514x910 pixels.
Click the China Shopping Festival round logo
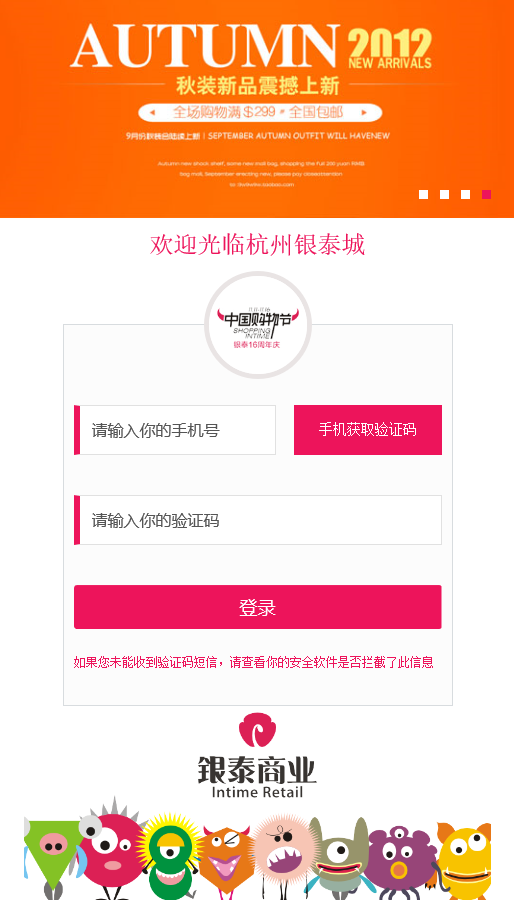(258, 325)
